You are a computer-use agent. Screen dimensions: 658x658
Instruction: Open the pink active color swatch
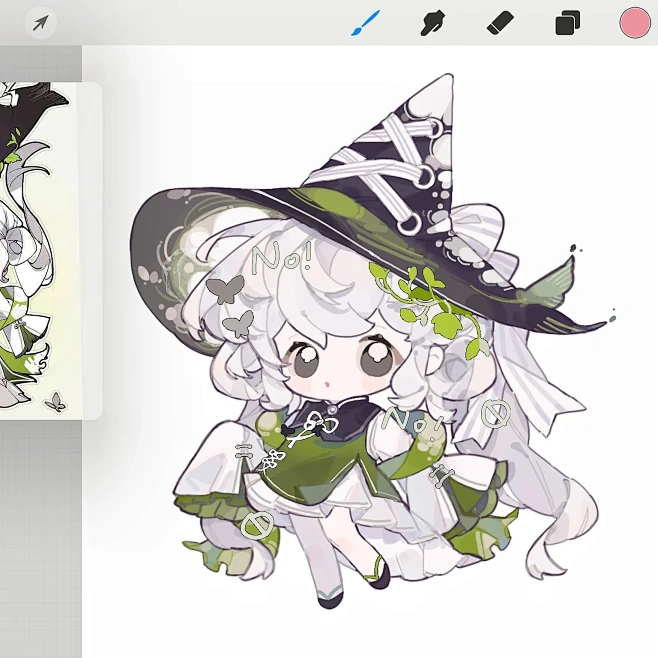[x=635, y=23]
